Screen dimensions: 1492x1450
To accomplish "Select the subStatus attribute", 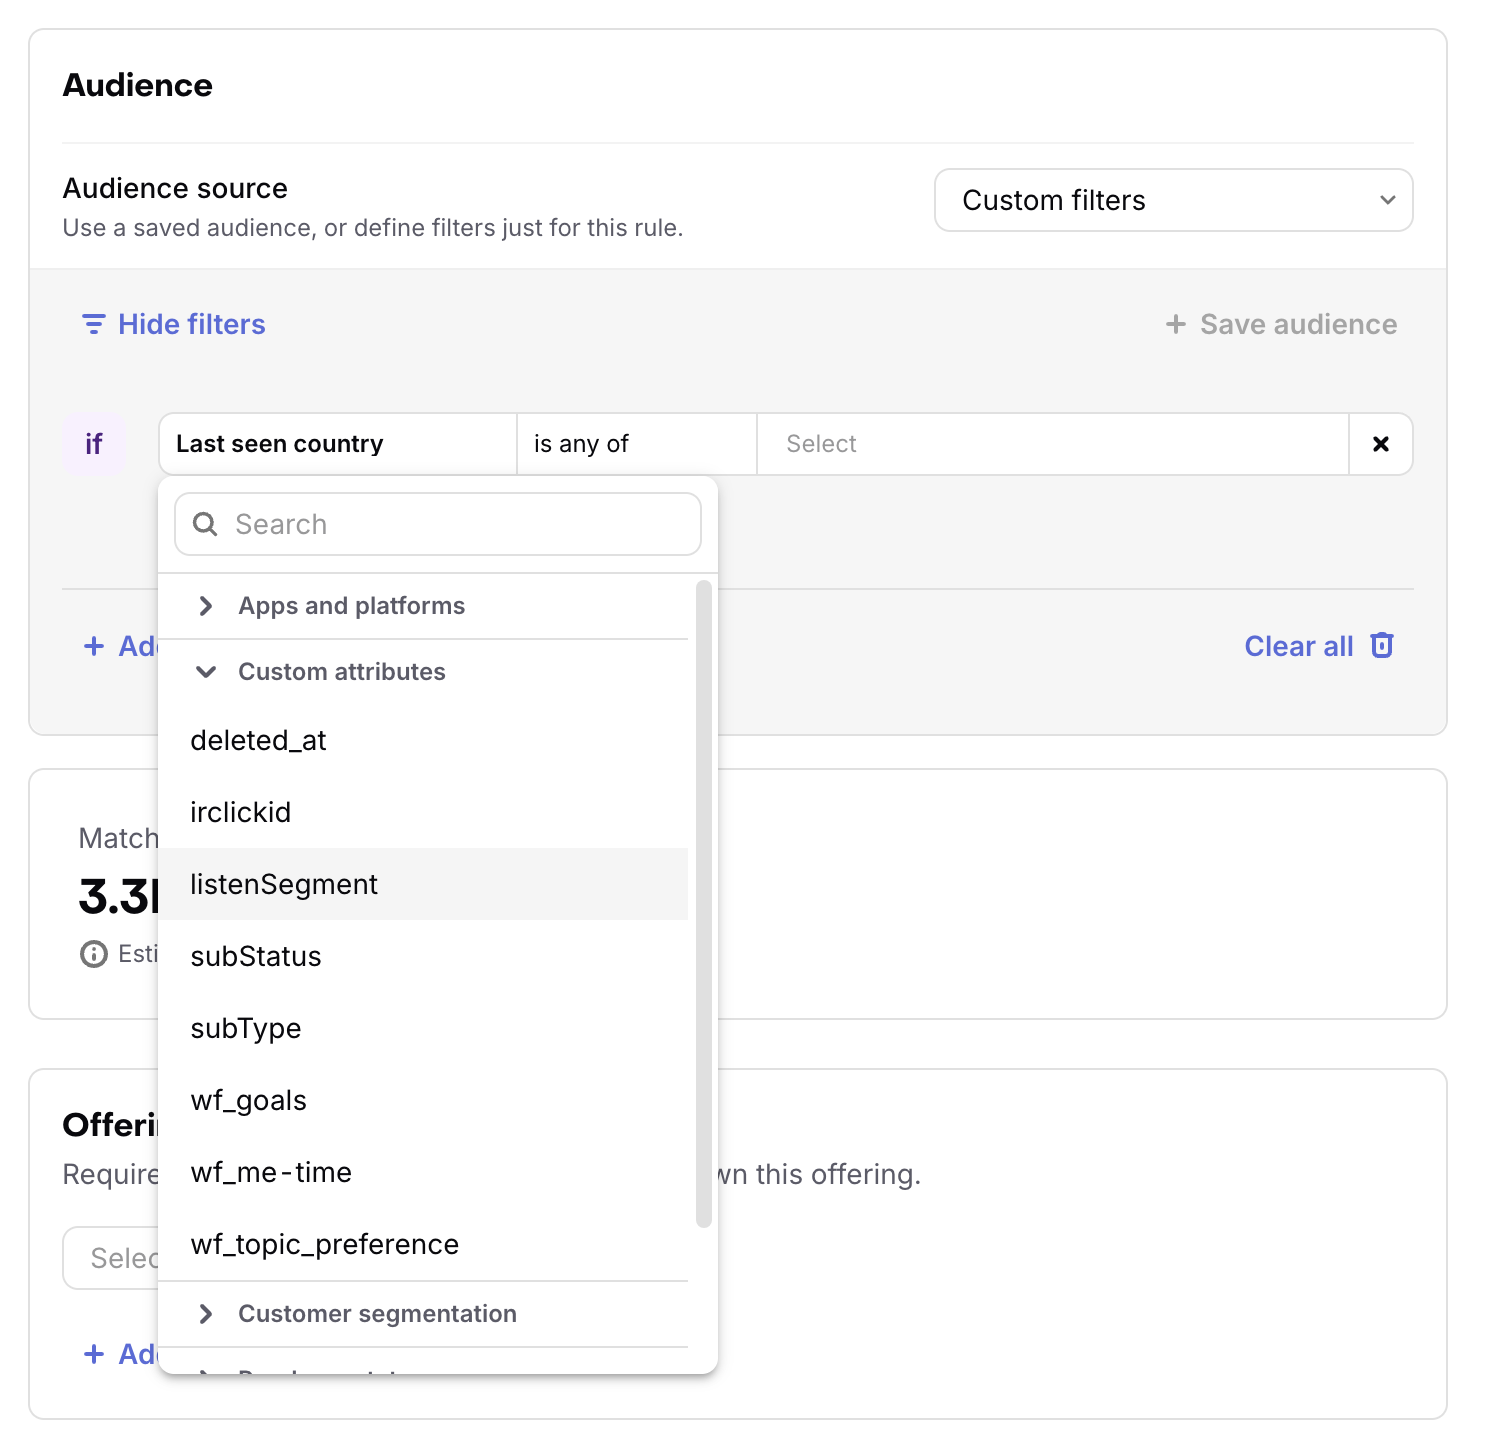I will [423, 956].
